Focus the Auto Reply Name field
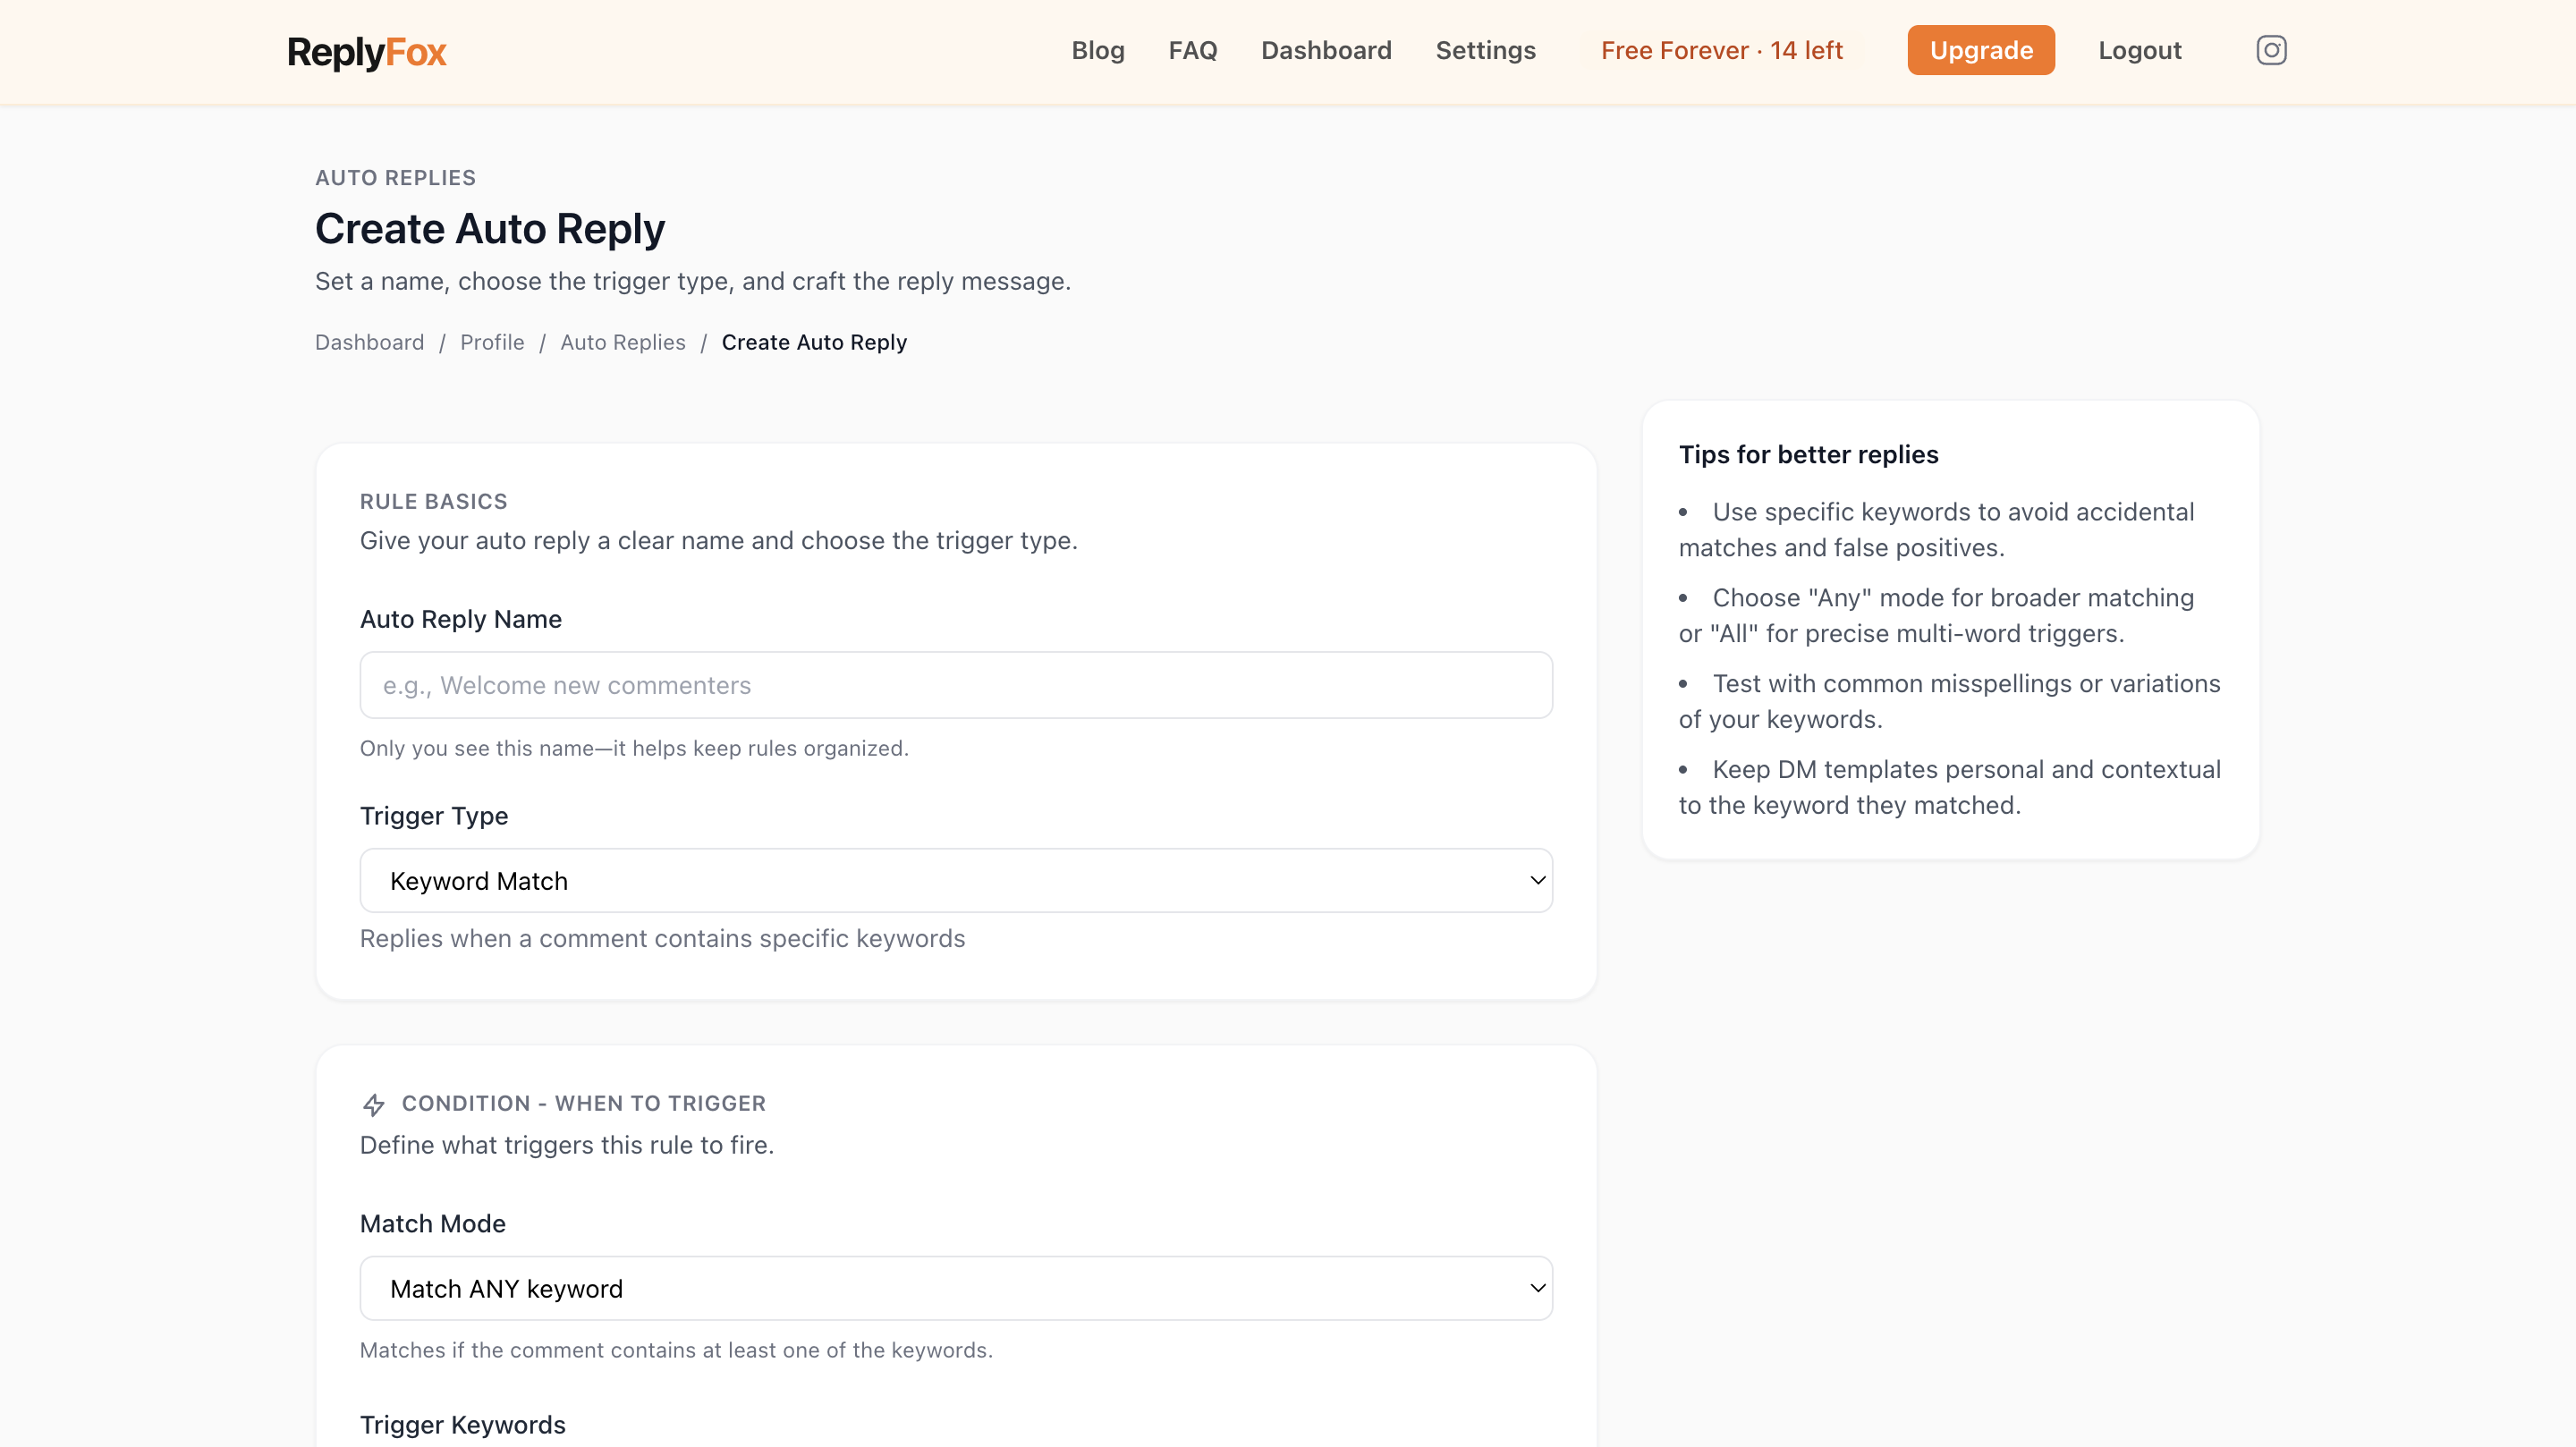Screen dimensions: 2576x1447 (x=955, y=685)
